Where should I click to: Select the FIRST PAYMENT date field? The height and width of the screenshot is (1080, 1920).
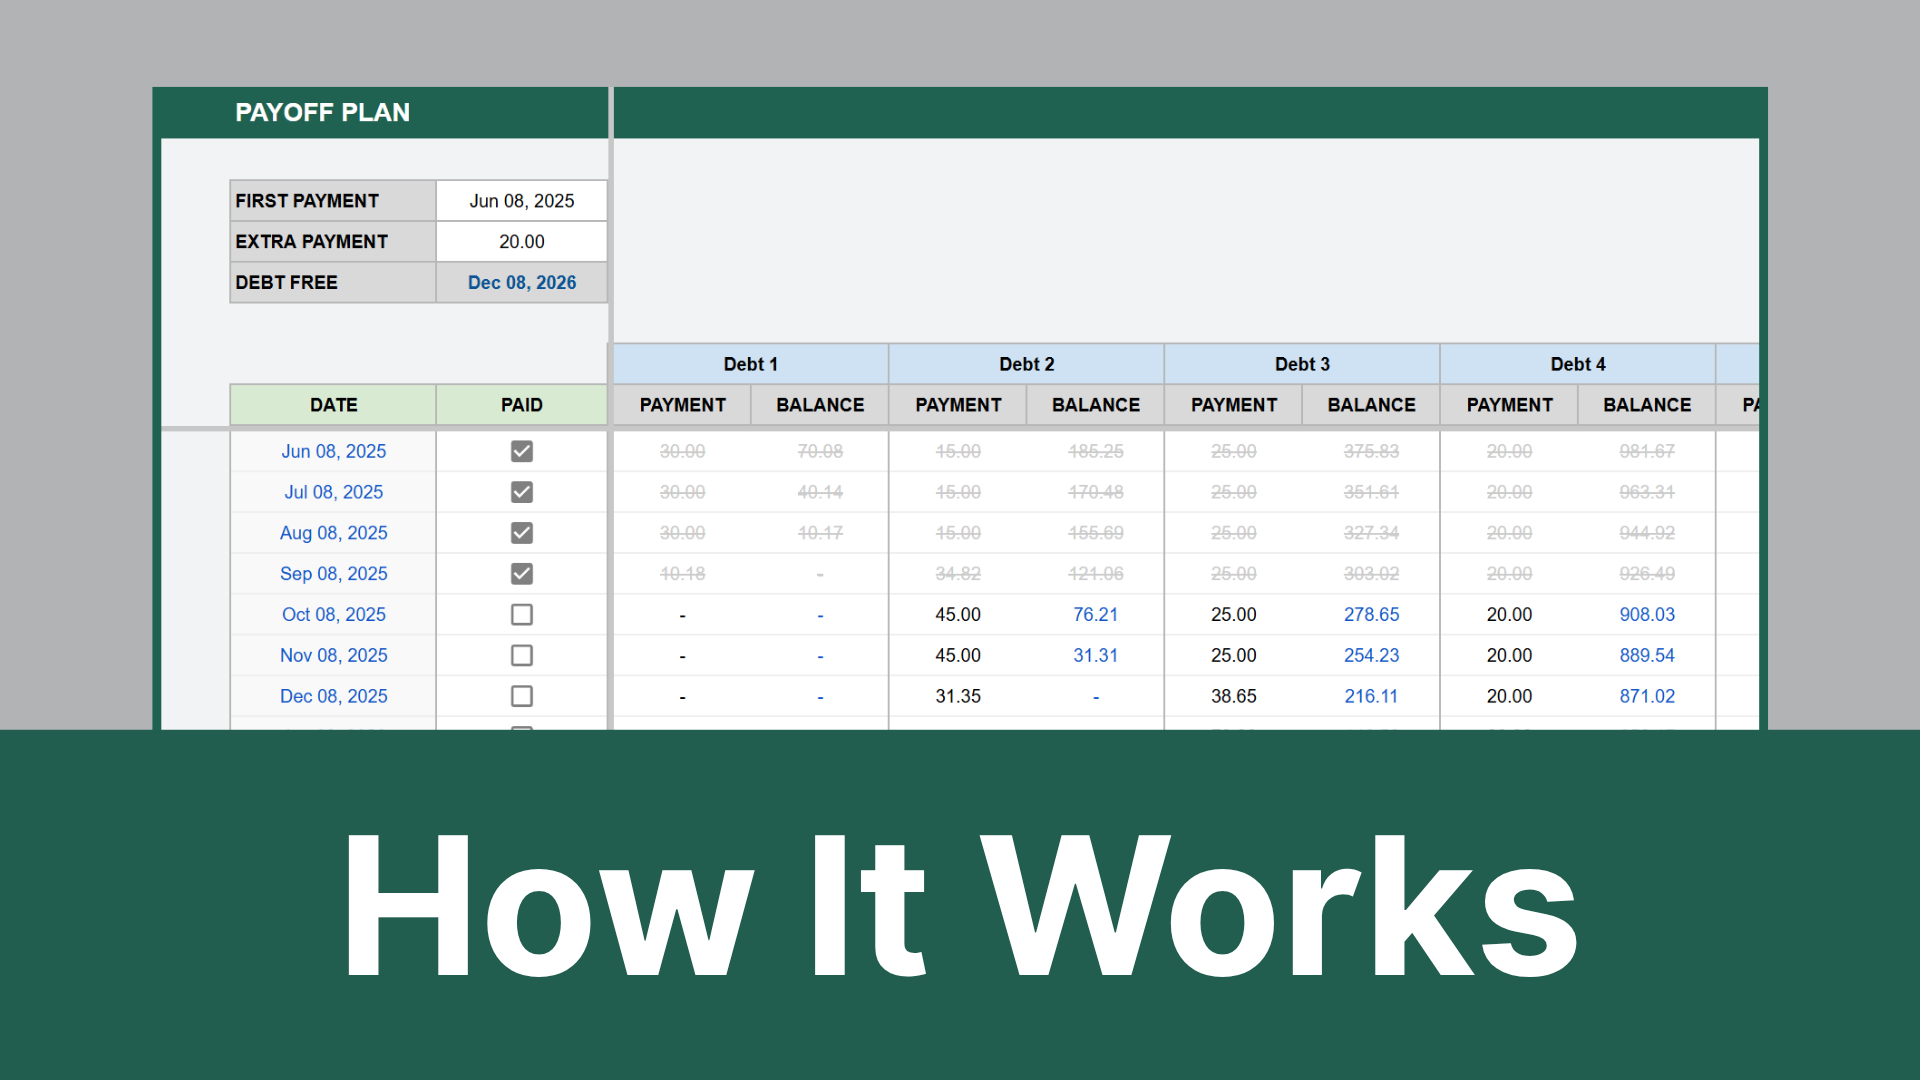pyautogui.click(x=521, y=200)
